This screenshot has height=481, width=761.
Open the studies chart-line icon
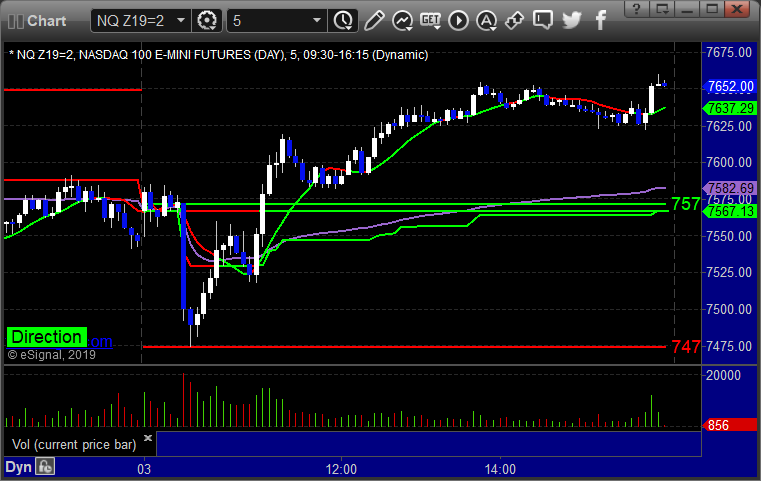click(402, 21)
